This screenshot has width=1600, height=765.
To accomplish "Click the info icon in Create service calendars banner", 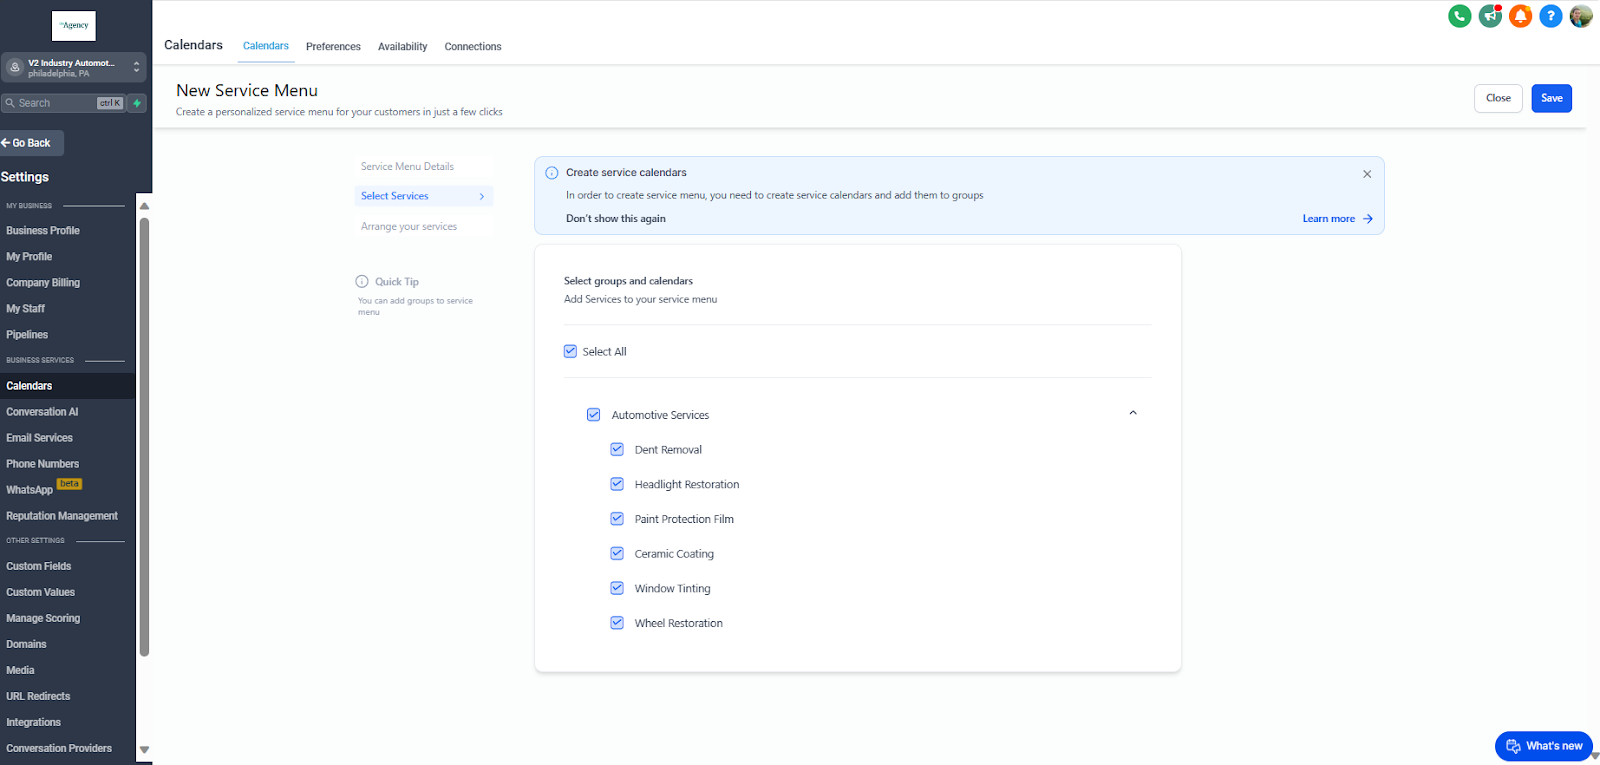I will 551,173.
